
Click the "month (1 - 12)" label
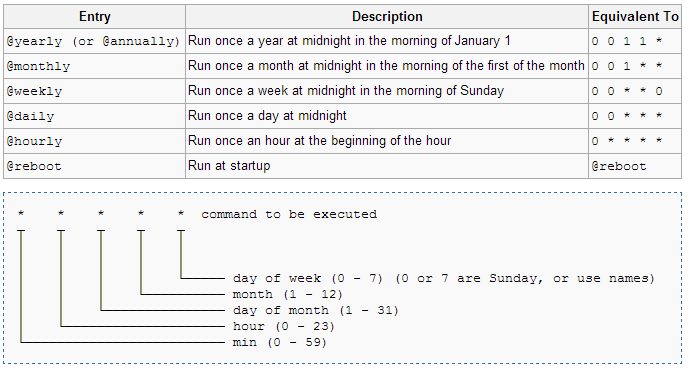click(x=287, y=294)
